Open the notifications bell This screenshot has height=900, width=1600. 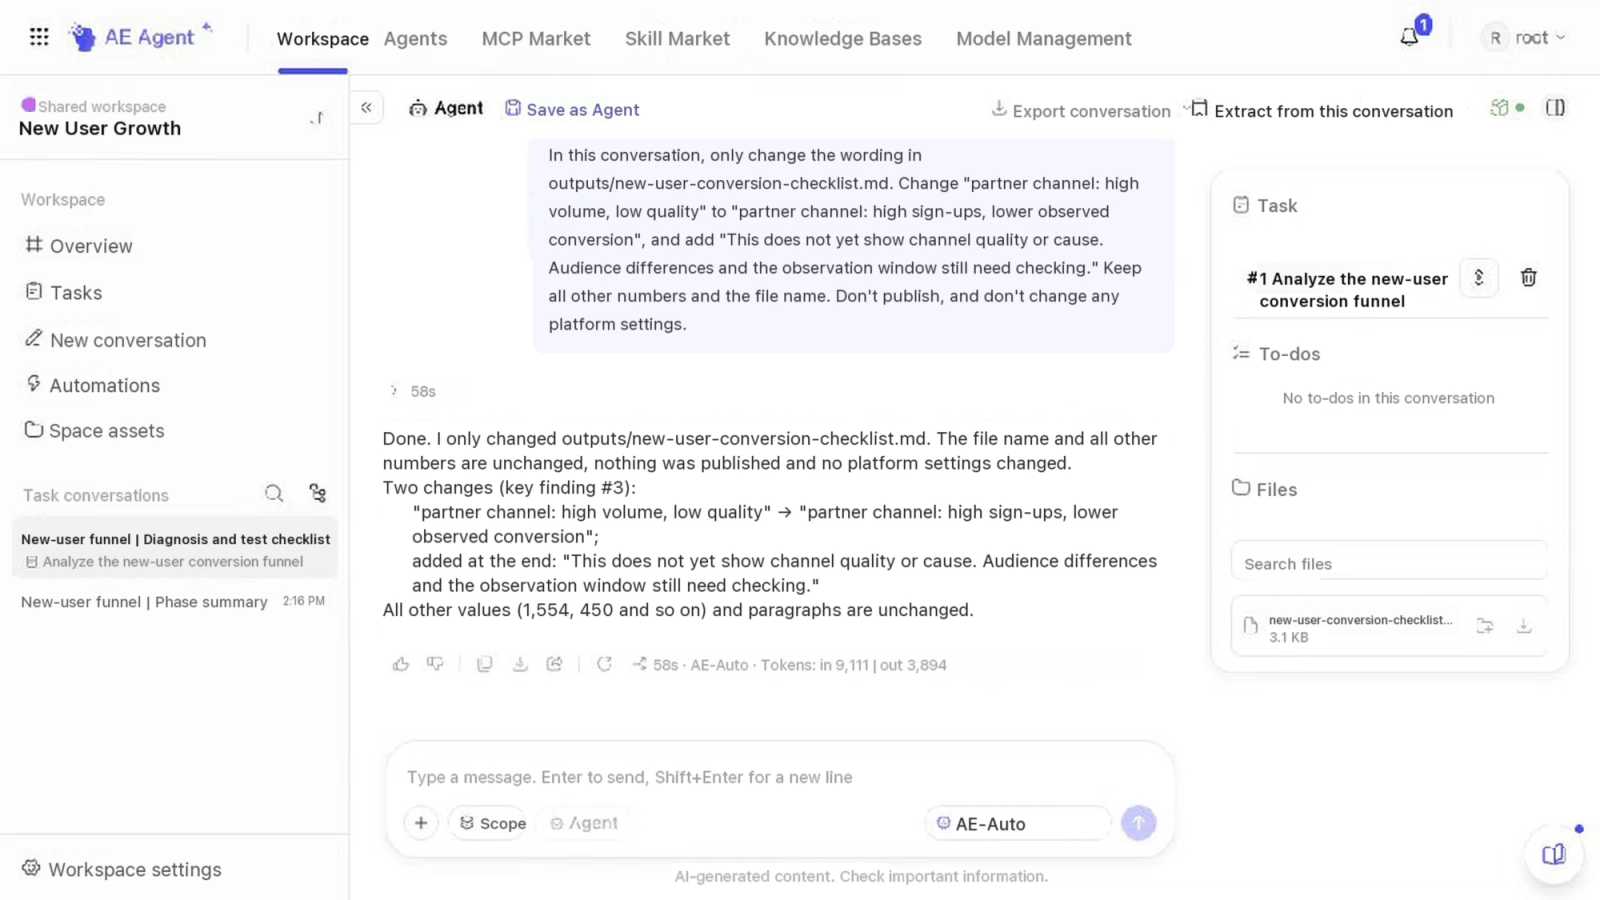click(x=1409, y=37)
